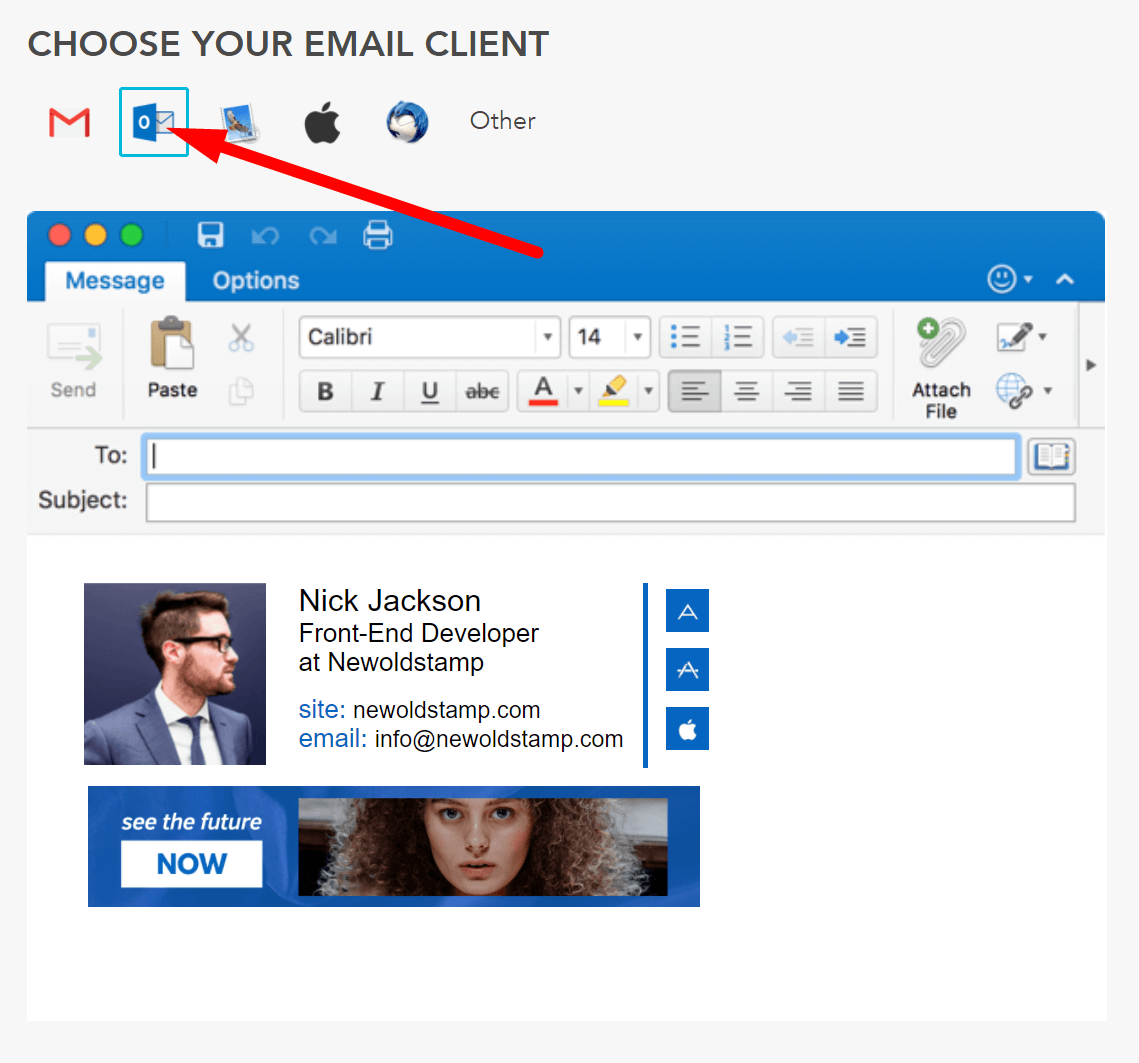Decrease the text indent
The image size is (1139, 1063).
(798, 337)
